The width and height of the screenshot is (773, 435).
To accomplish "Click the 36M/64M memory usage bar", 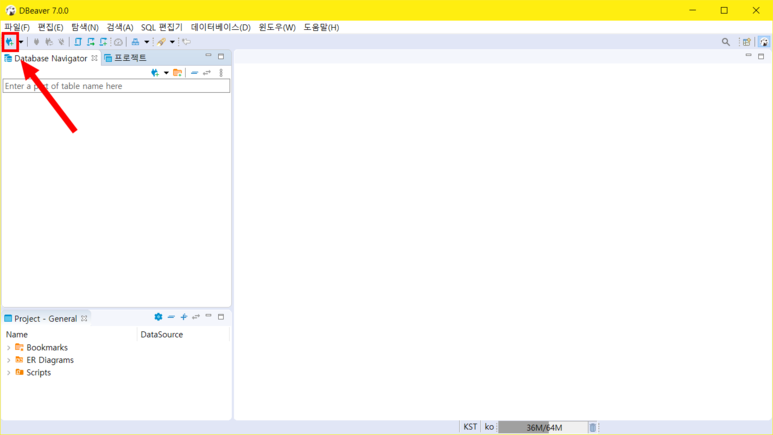I will point(543,428).
